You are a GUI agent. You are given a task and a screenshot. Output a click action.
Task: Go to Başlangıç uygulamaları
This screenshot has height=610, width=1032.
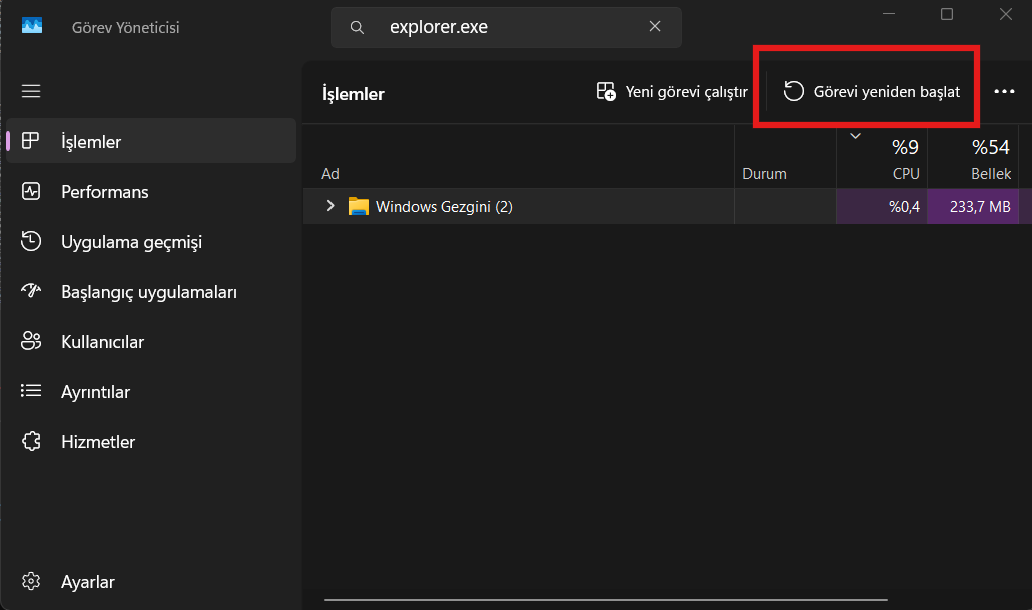pyautogui.click(x=151, y=292)
